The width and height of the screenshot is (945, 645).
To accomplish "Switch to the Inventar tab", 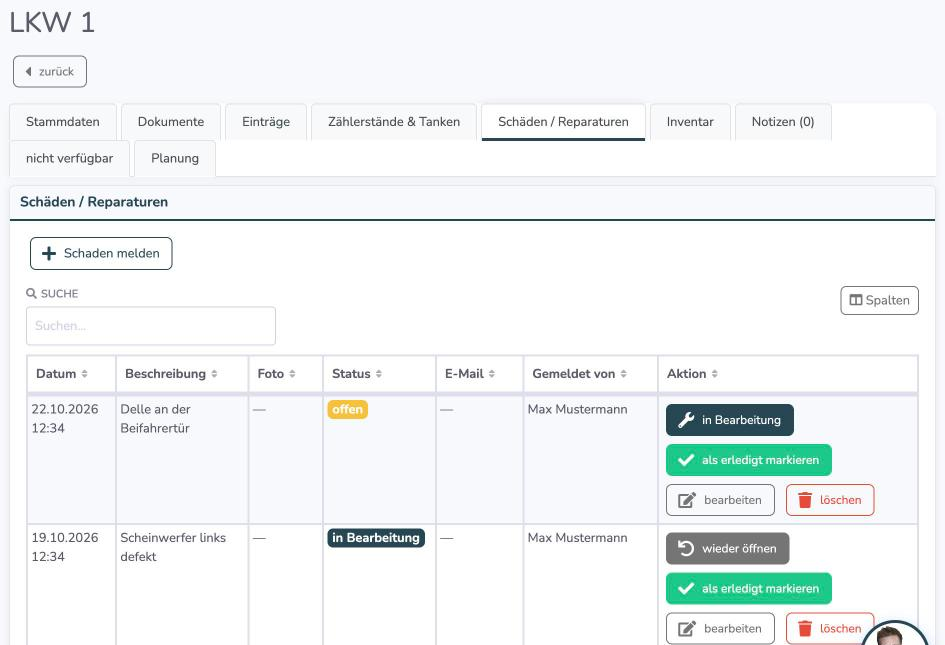I will [690, 122].
